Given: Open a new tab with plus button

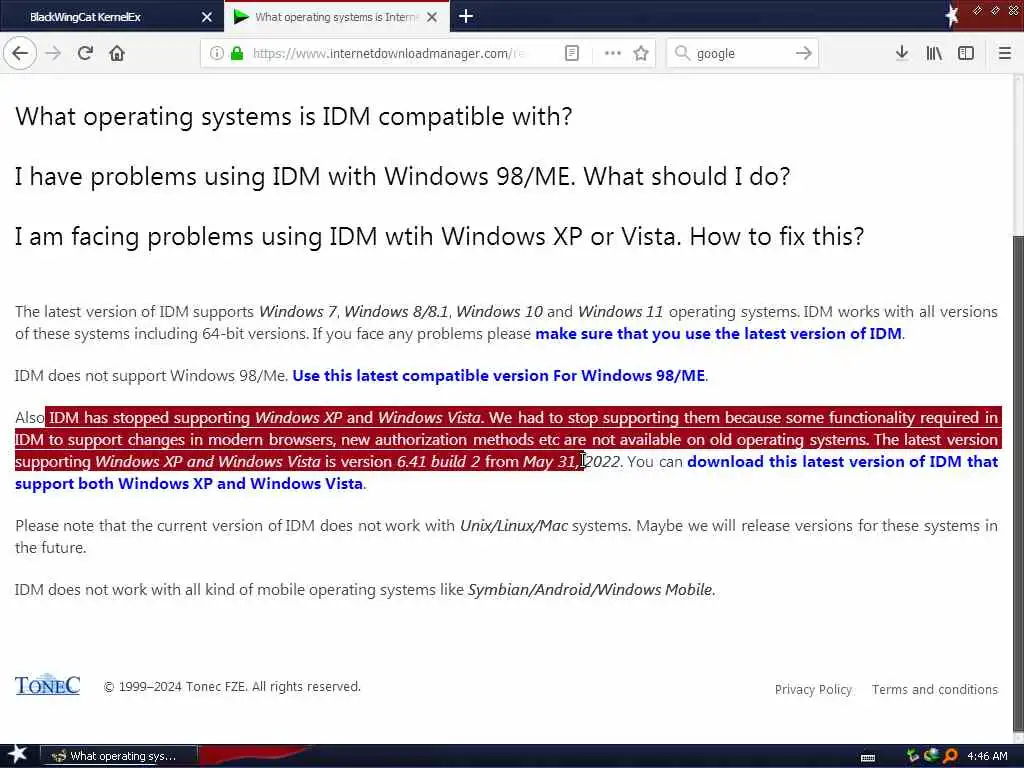Looking at the screenshot, I should pyautogui.click(x=466, y=16).
